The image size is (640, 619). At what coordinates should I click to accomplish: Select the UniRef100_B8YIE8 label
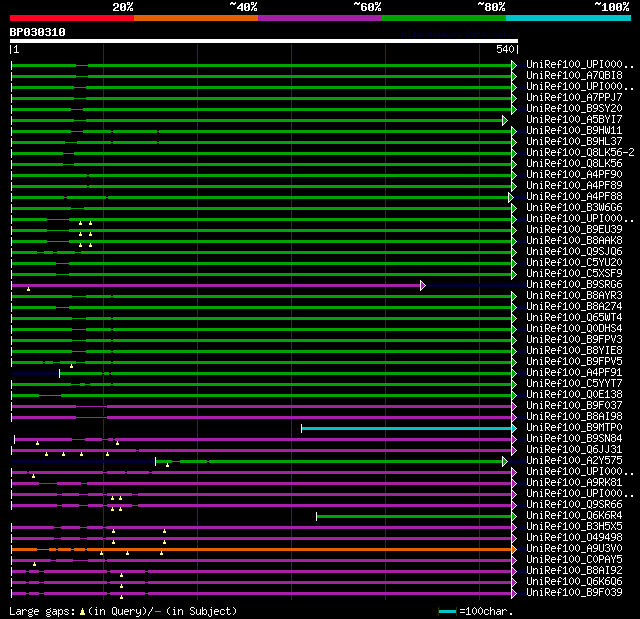tap(574, 351)
